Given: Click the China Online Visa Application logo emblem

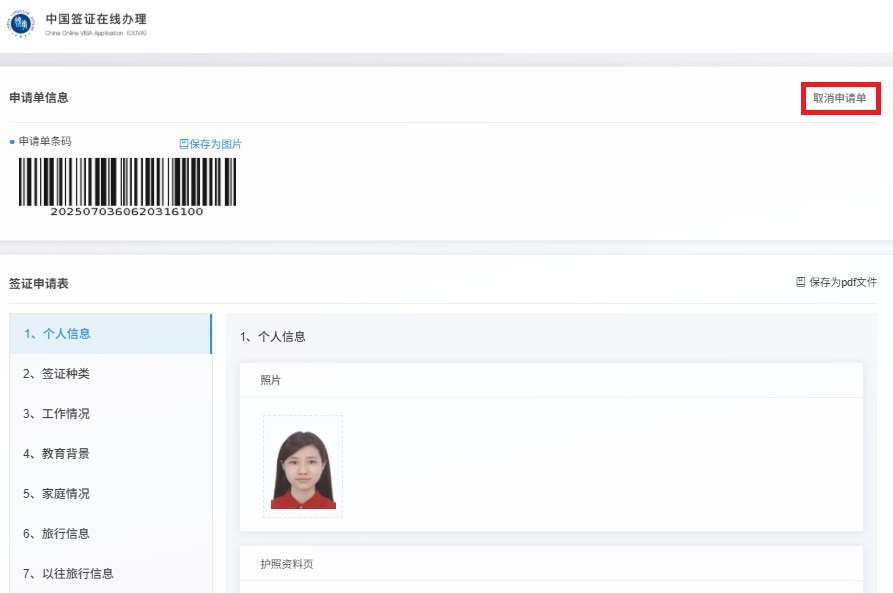Looking at the screenshot, I should pyautogui.click(x=21, y=23).
